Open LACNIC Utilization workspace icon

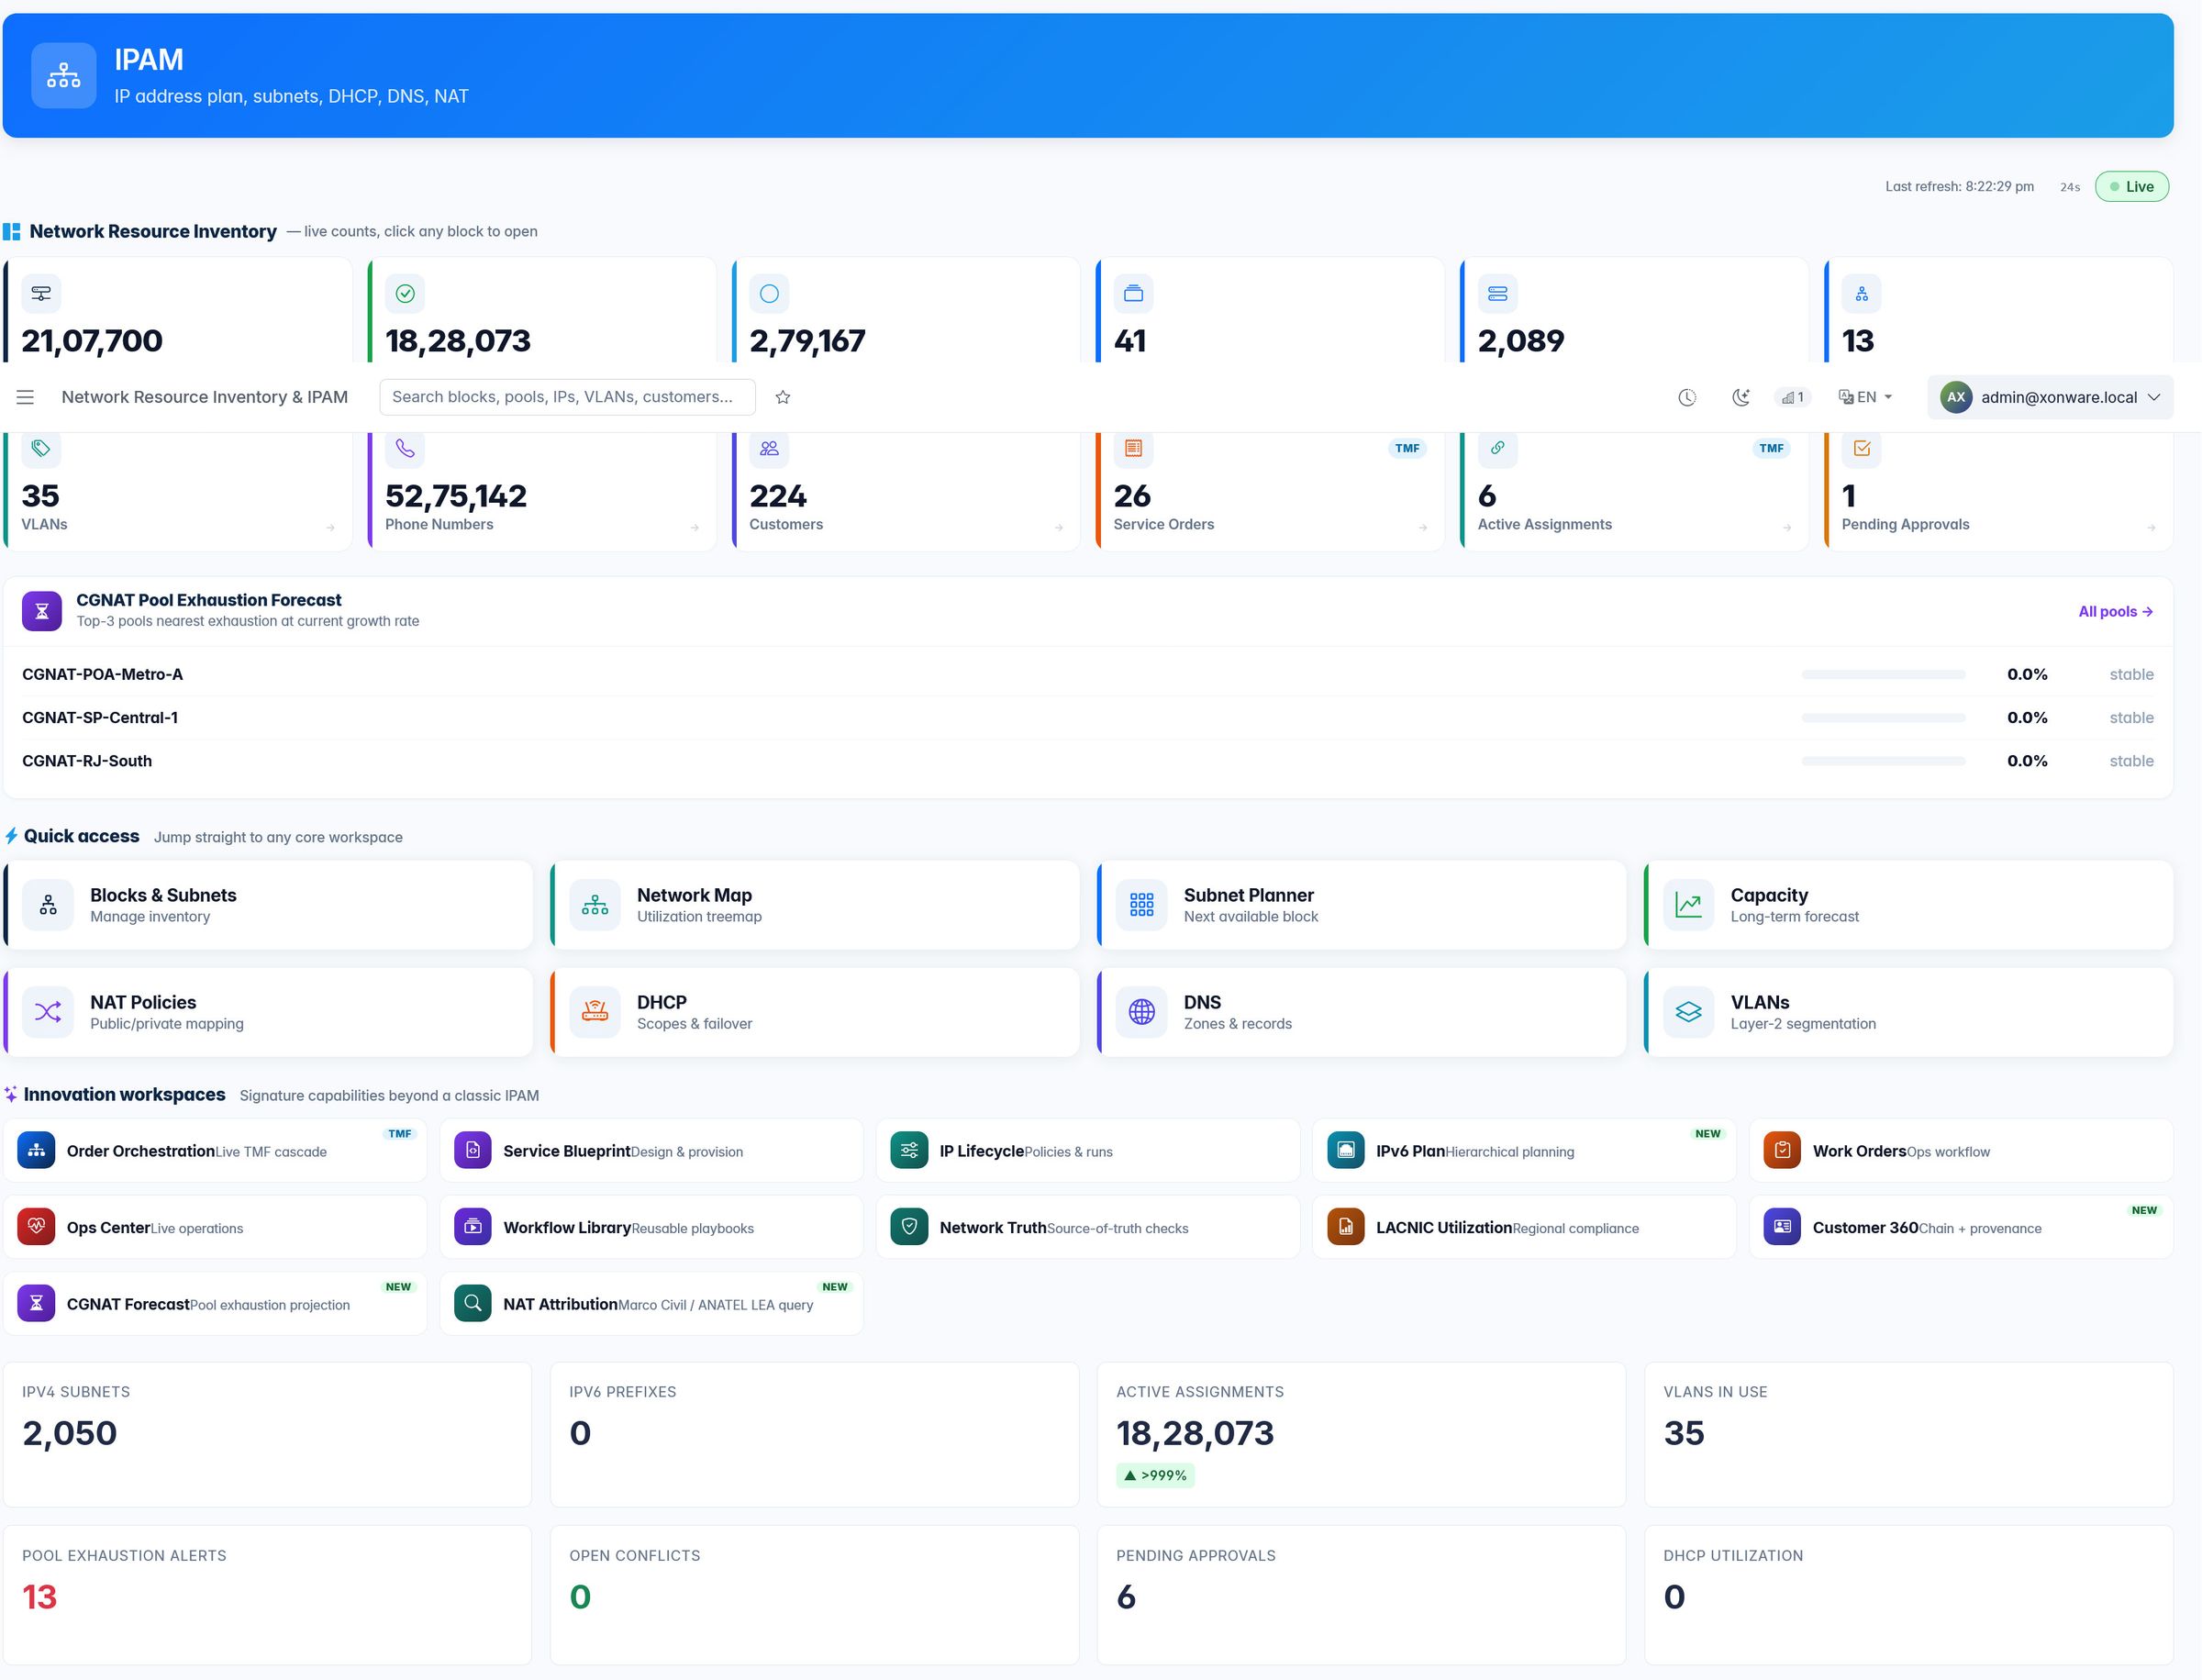click(x=1346, y=1227)
